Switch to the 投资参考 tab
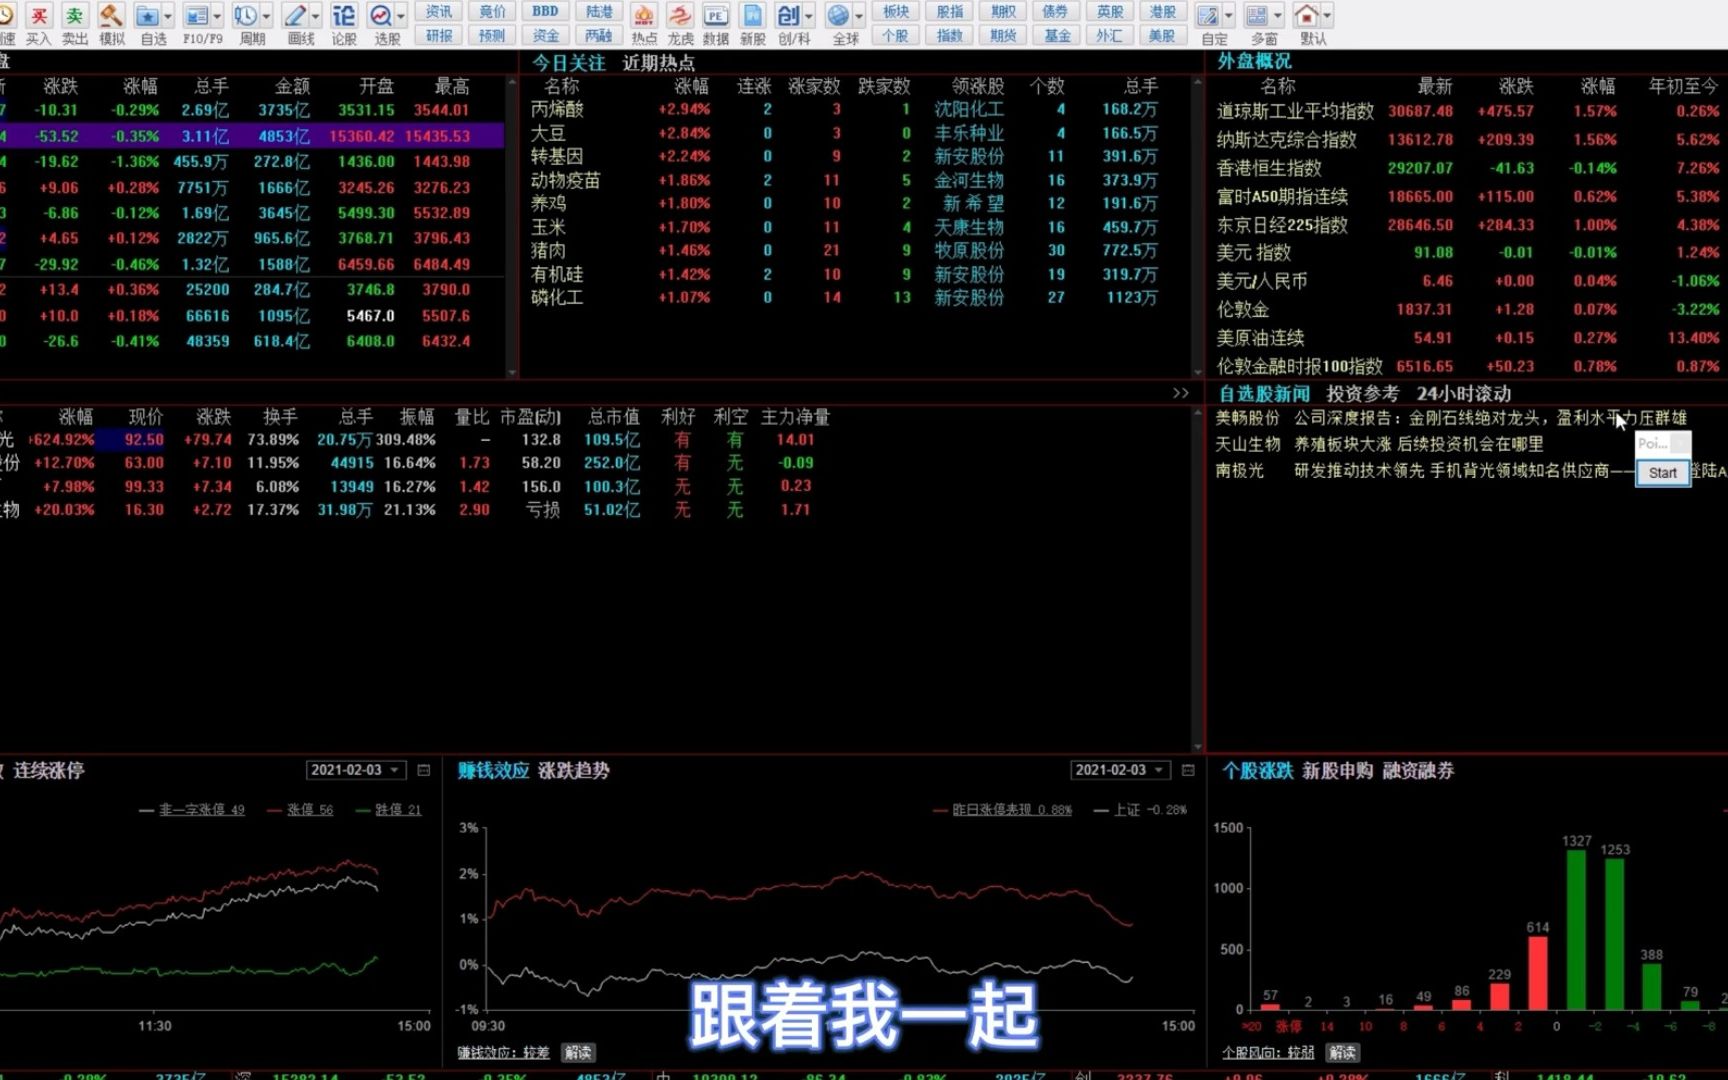Screen dimensions: 1728x1080 pyautogui.click(x=1362, y=394)
